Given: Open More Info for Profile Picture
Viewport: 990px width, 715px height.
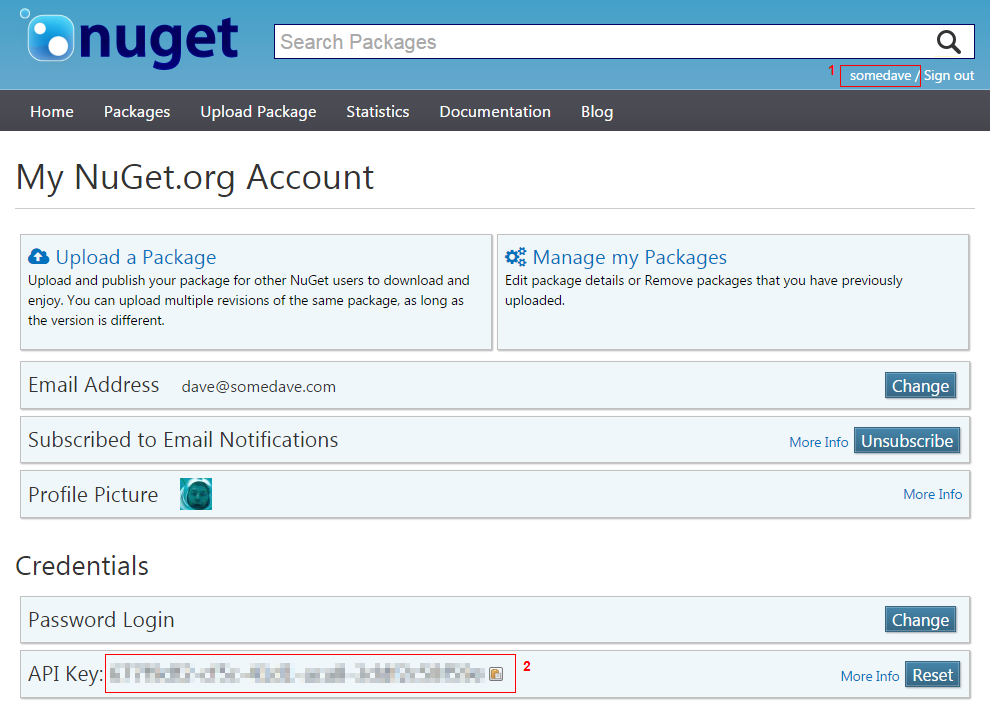Looking at the screenshot, I should coord(933,494).
